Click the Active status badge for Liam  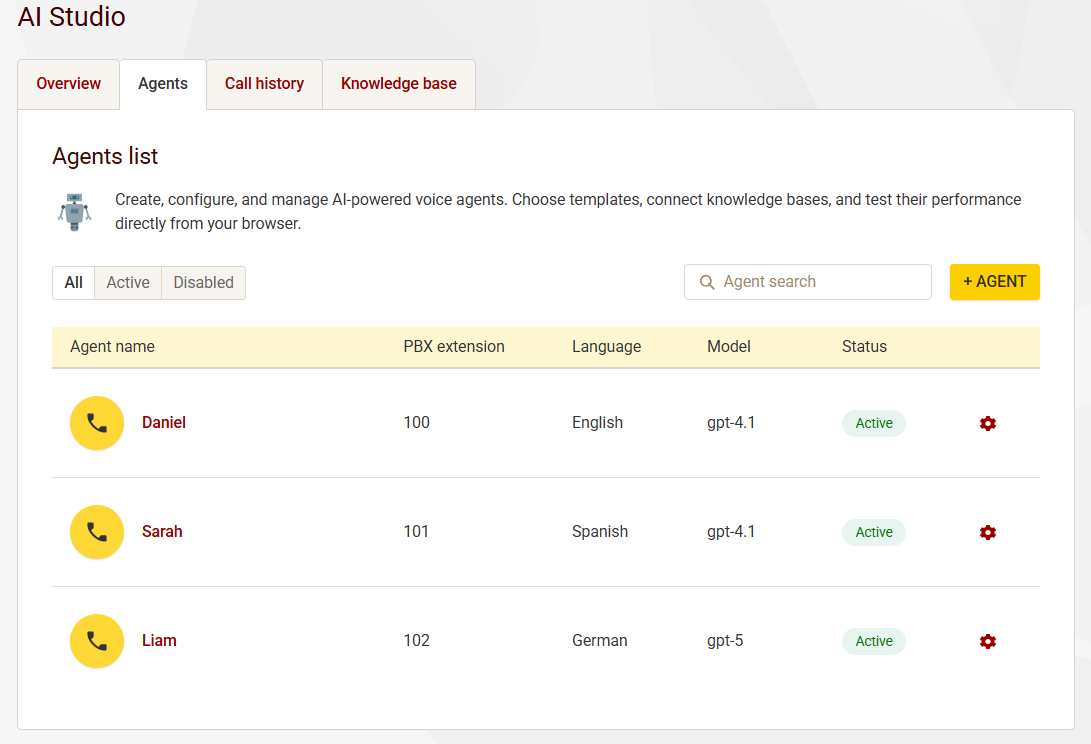point(873,641)
